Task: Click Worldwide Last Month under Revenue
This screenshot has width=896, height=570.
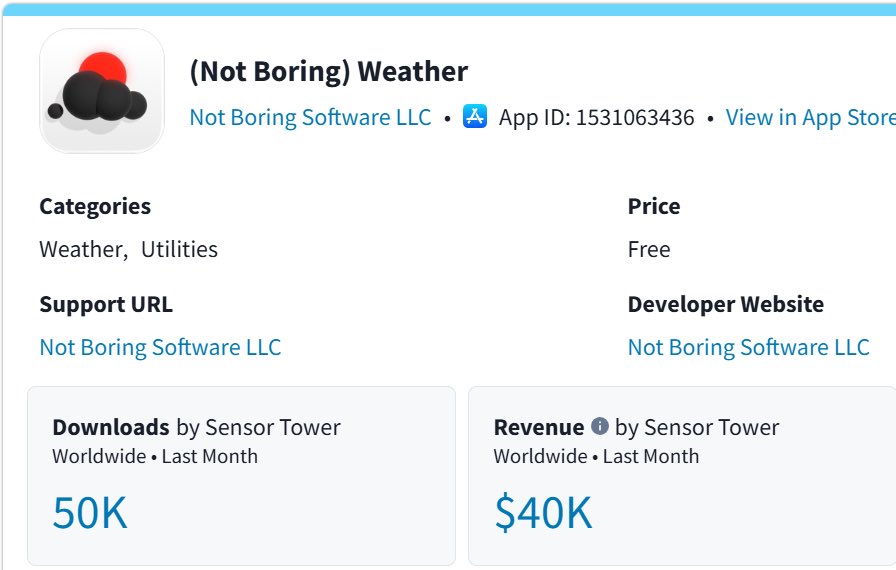Action: click(x=597, y=456)
